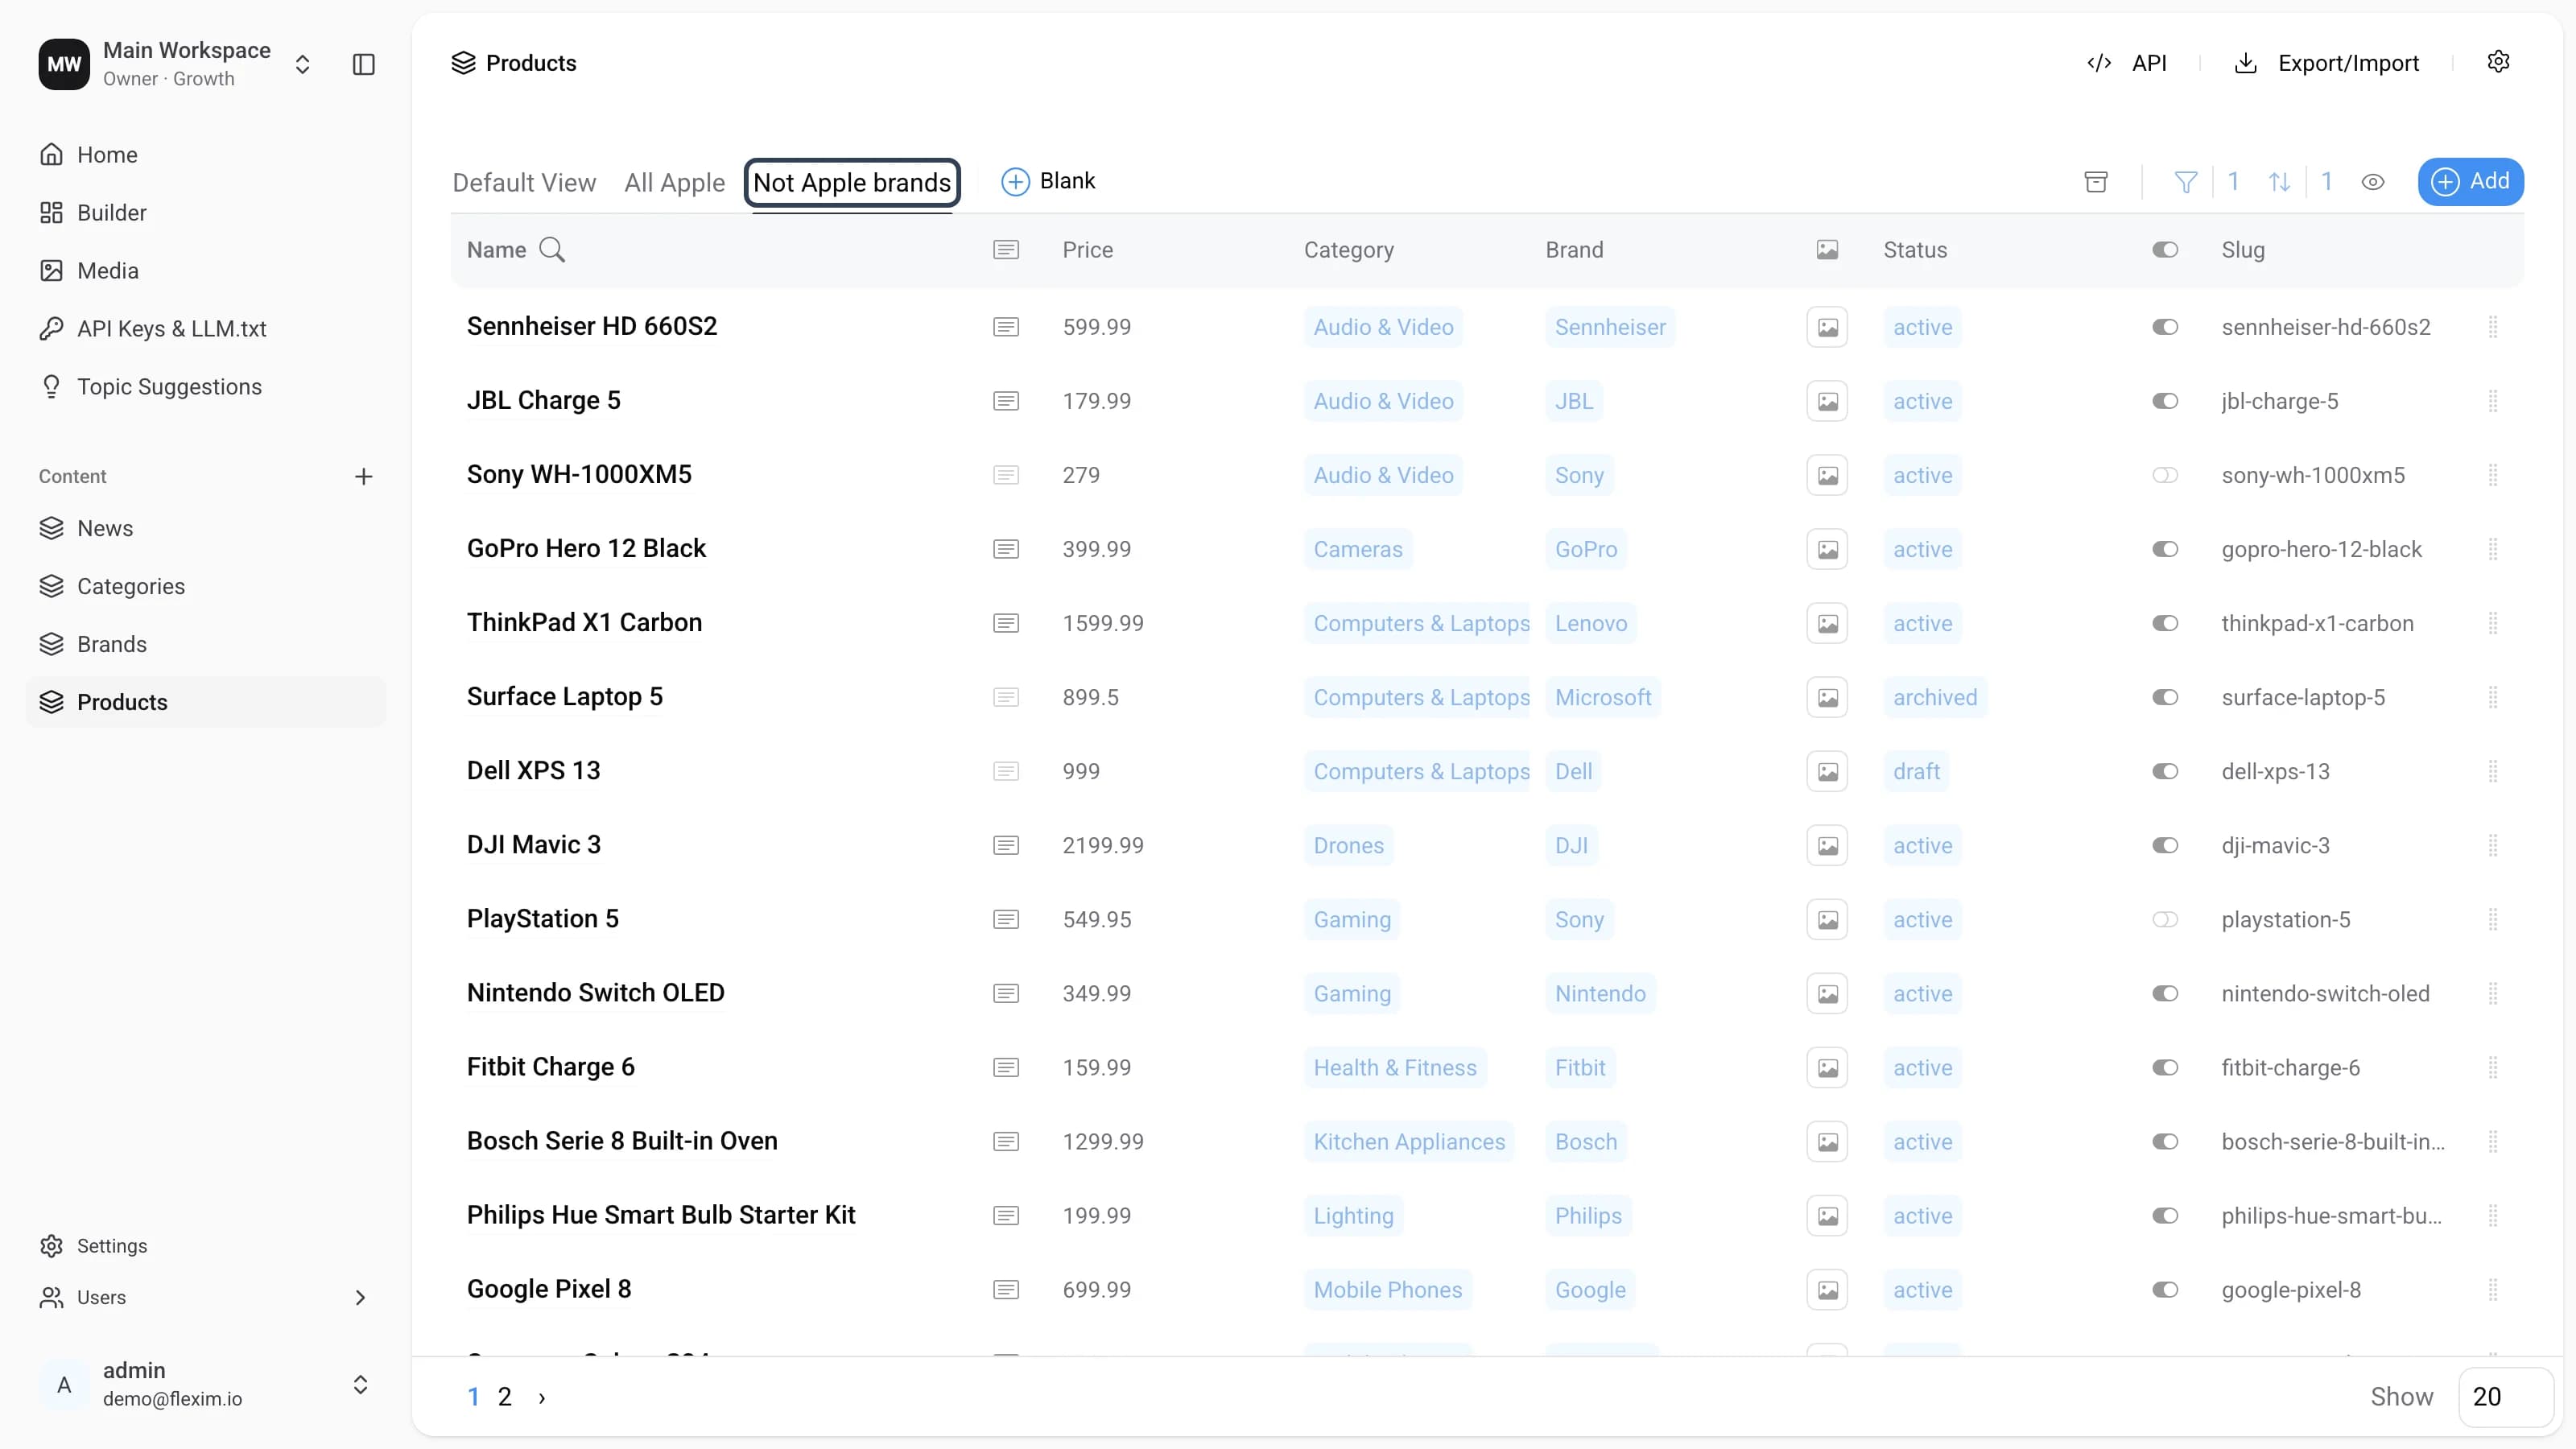Viewport: 2576px width, 1449px height.
Task: Toggle the switch for JBL Charge 5
Action: click(x=2165, y=401)
